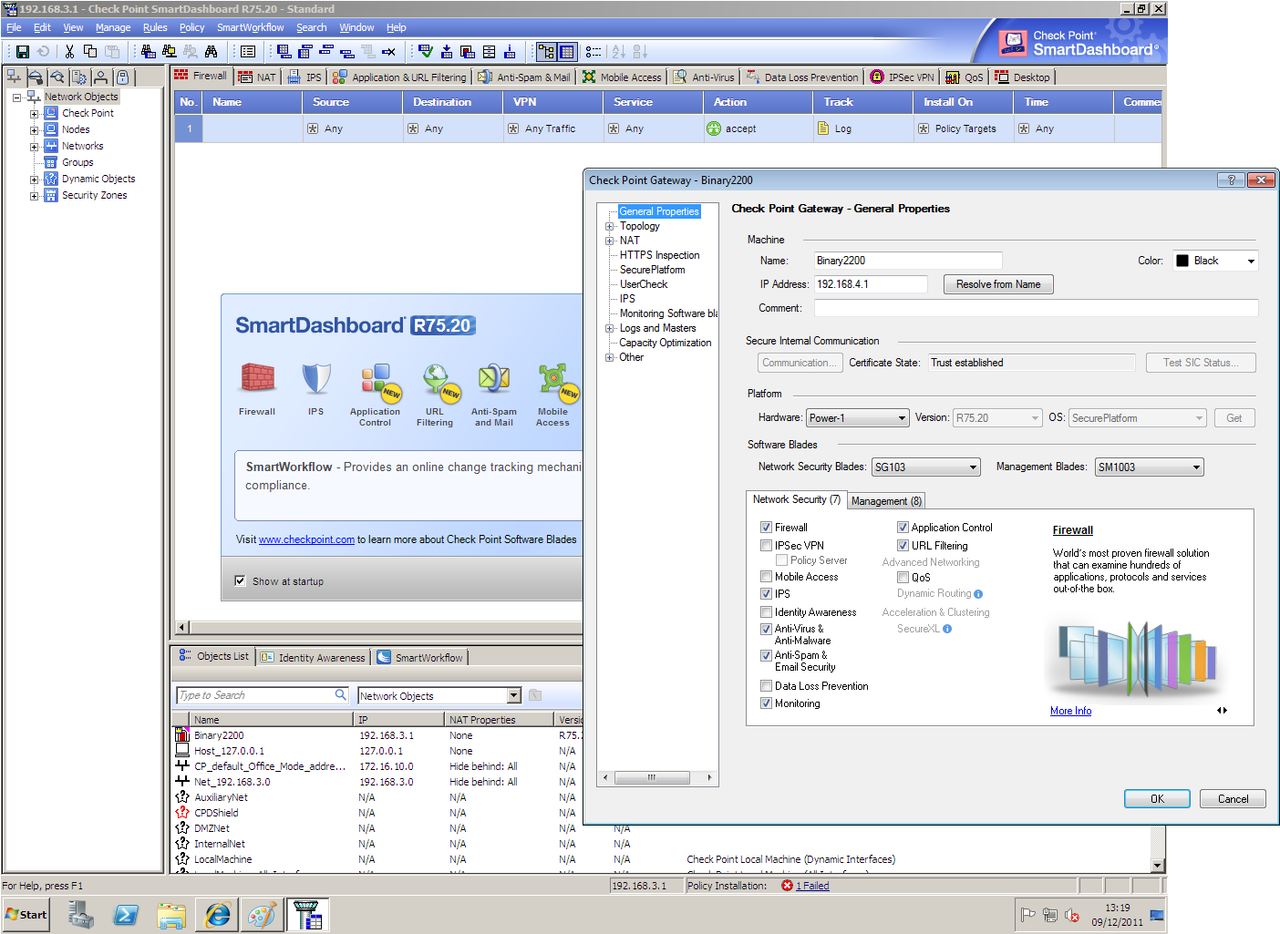
Task: Open Windows Explorer folder in taskbar
Action: (171, 915)
